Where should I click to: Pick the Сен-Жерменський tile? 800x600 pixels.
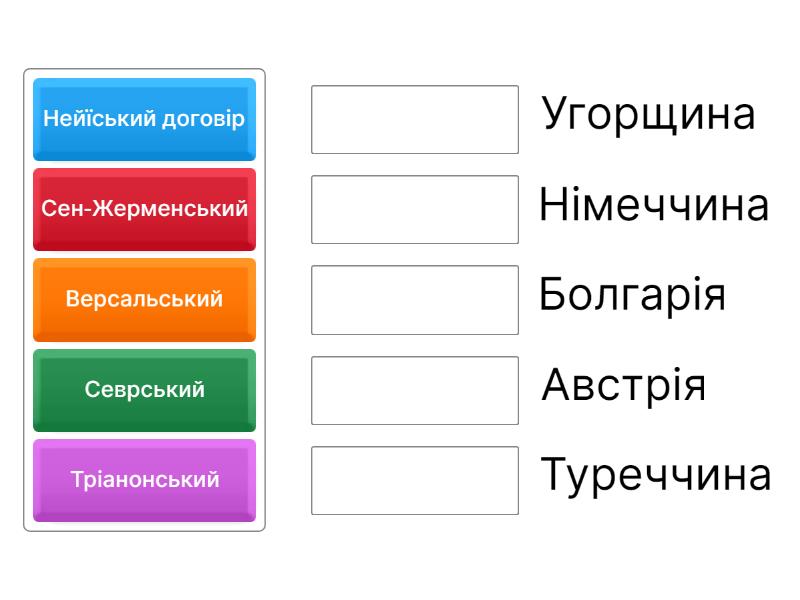[144, 209]
